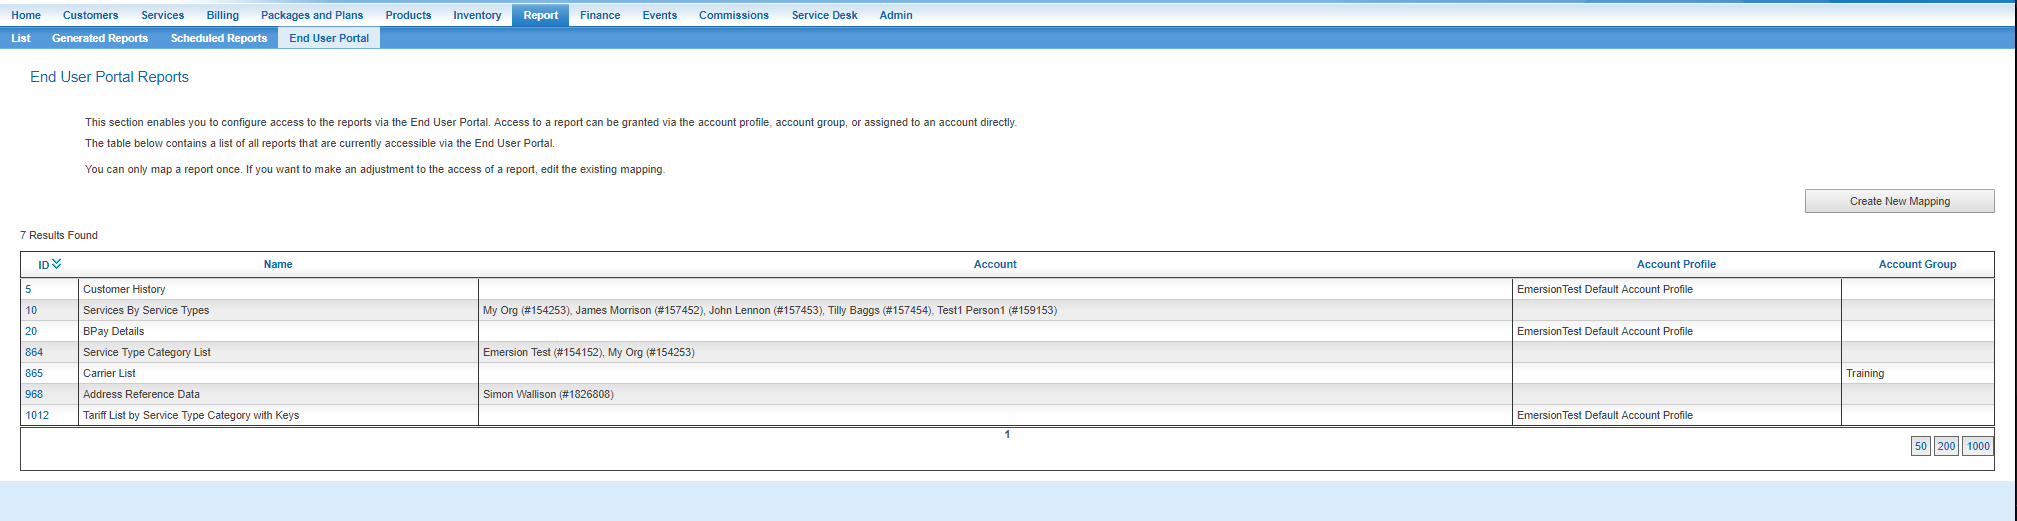Open report ID 1012 link
The height and width of the screenshot is (521, 2017).
37,415
